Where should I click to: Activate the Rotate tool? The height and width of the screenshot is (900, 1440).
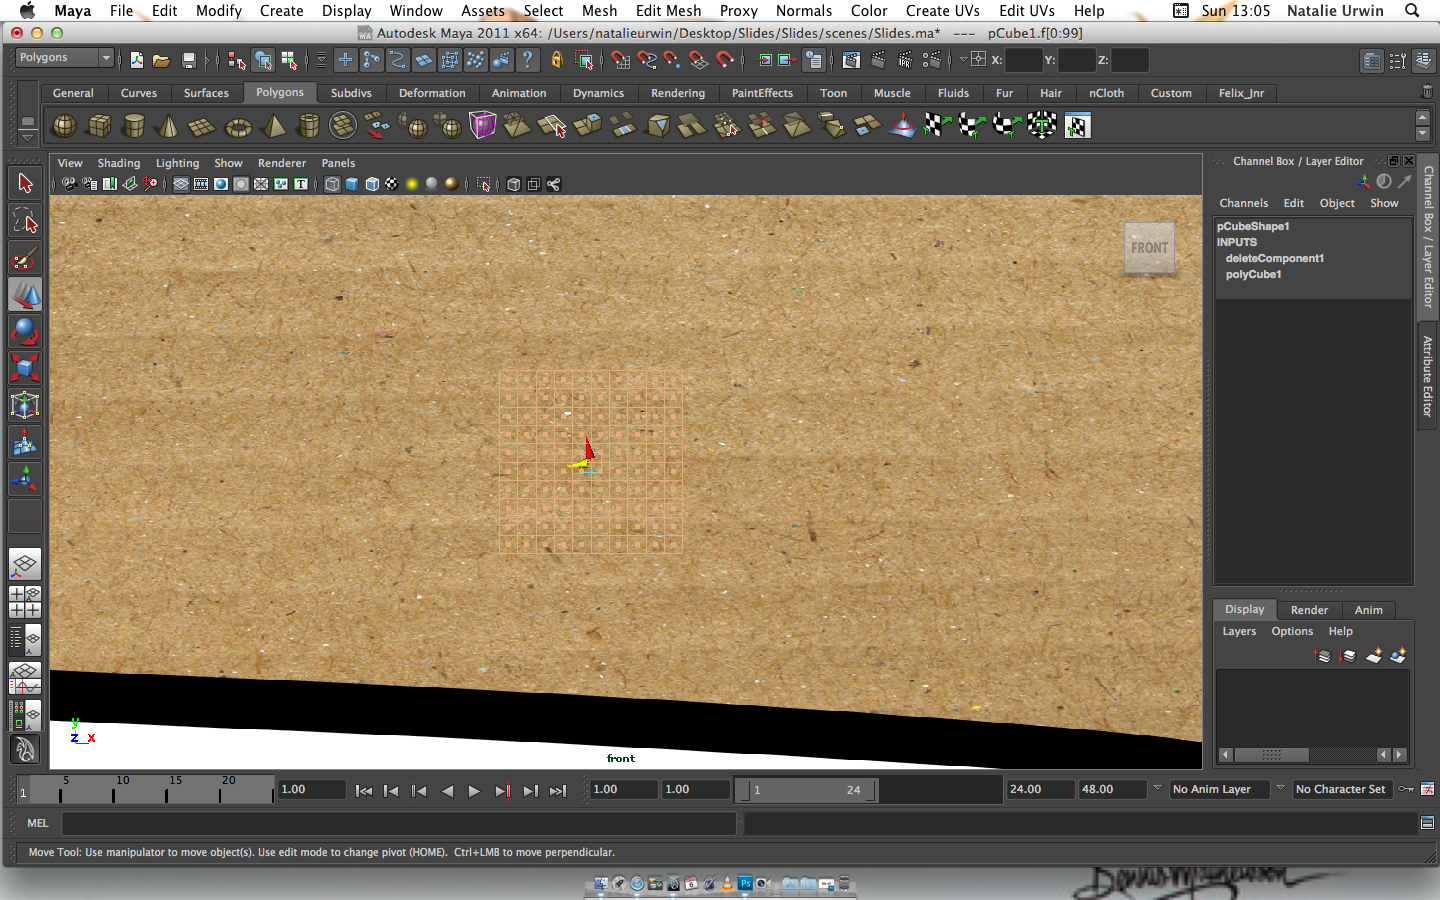25,330
